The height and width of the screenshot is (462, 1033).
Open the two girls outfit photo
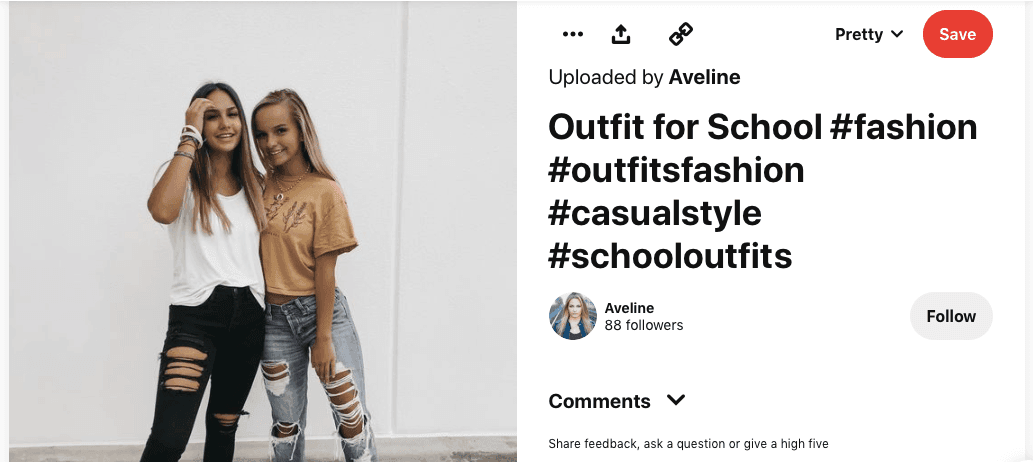coord(262,231)
